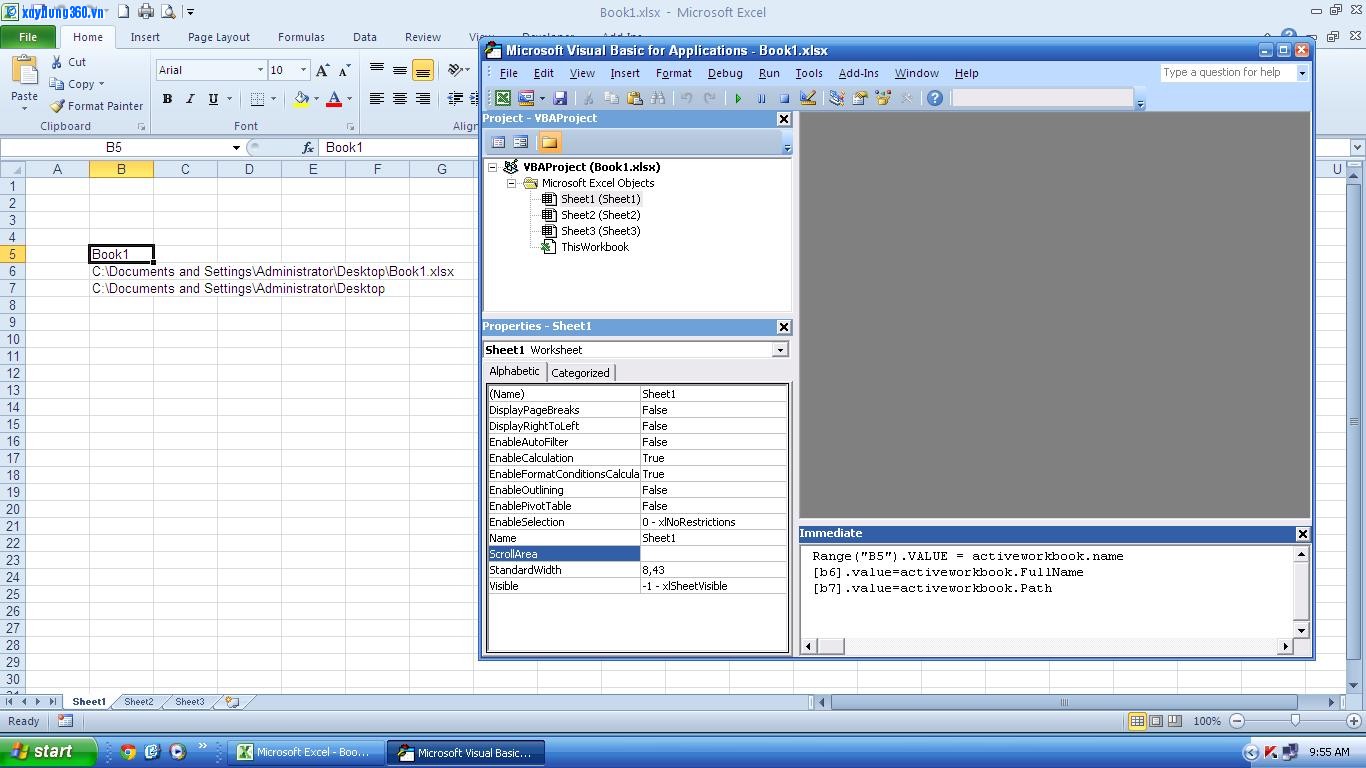Viewport: 1366px width, 768px height.
Task: Select ScrollArea property row
Action: 637,554
